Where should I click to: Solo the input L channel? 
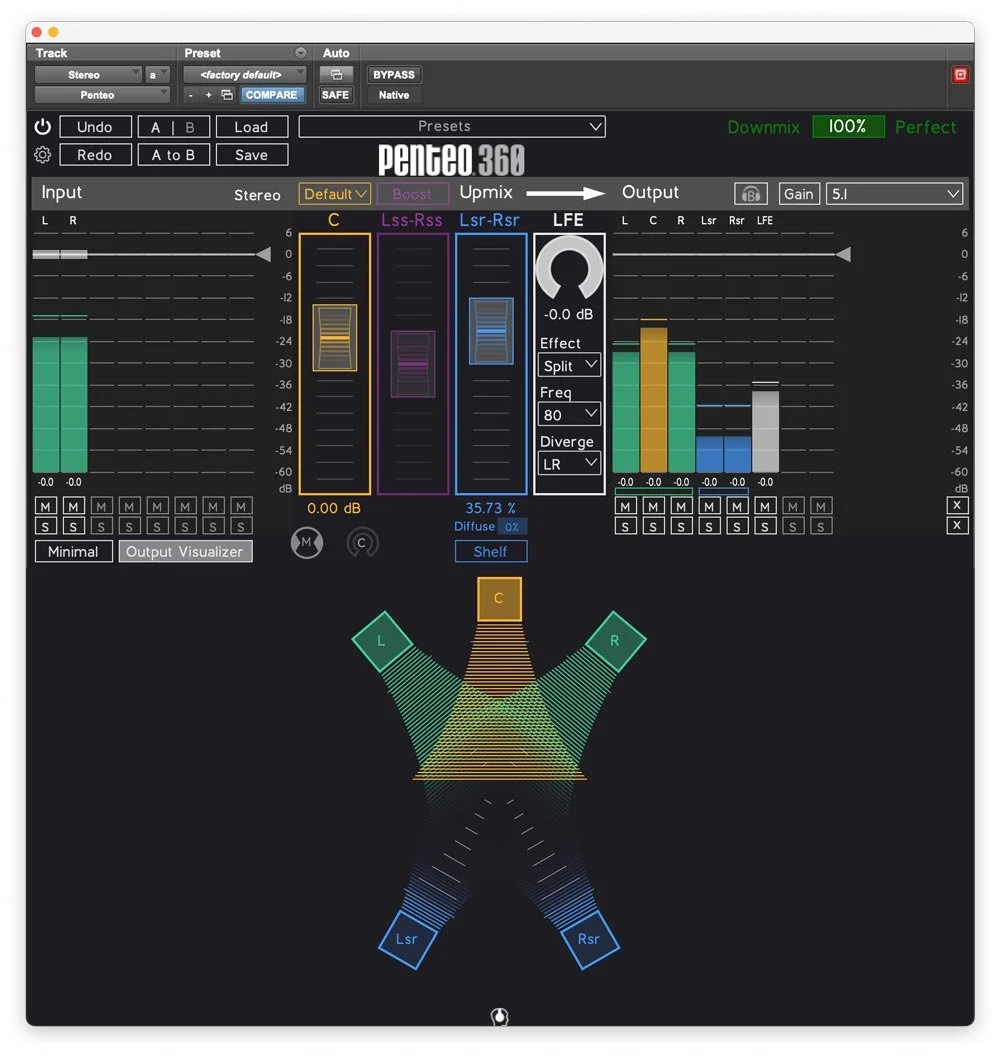pos(45,527)
